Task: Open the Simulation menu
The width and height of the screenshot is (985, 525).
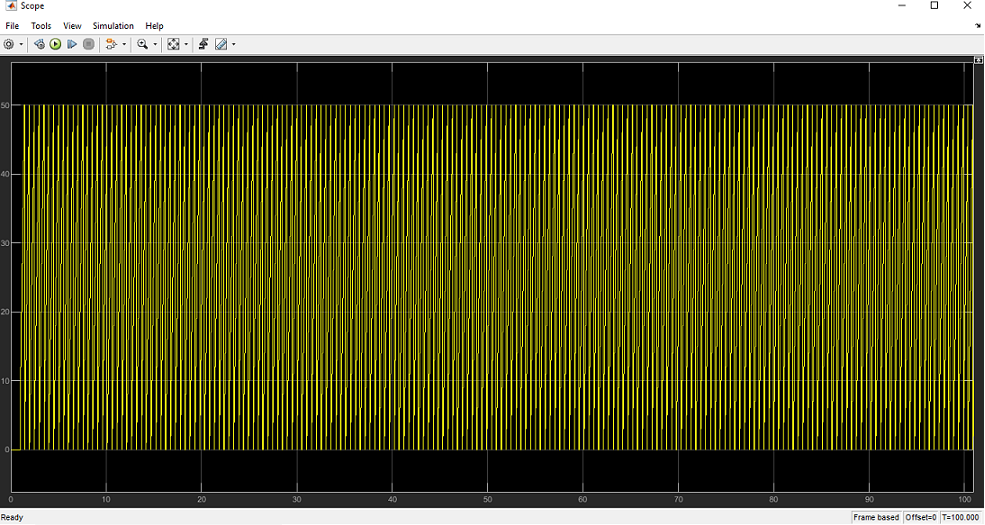Action: click(x=113, y=26)
